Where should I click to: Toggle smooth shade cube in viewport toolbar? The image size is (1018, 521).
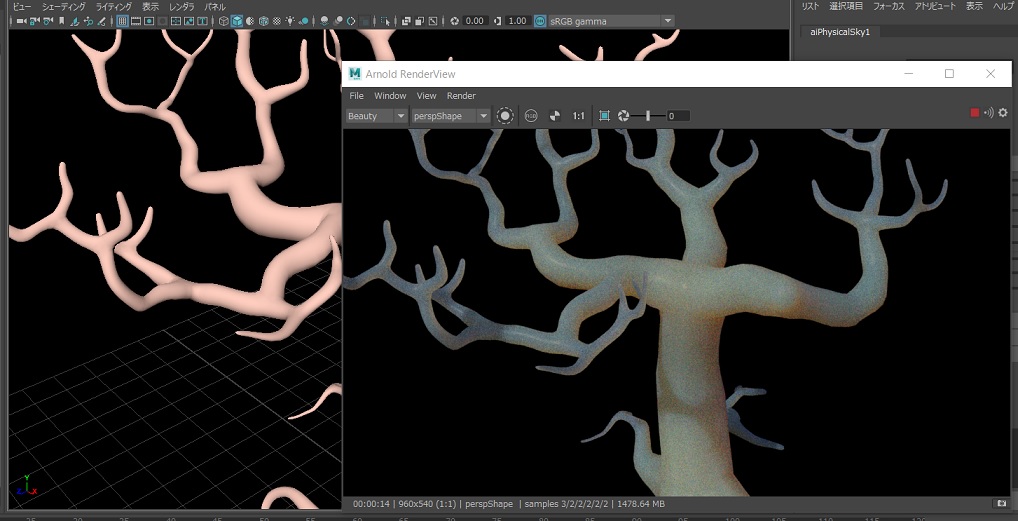pyautogui.click(x=237, y=21)
